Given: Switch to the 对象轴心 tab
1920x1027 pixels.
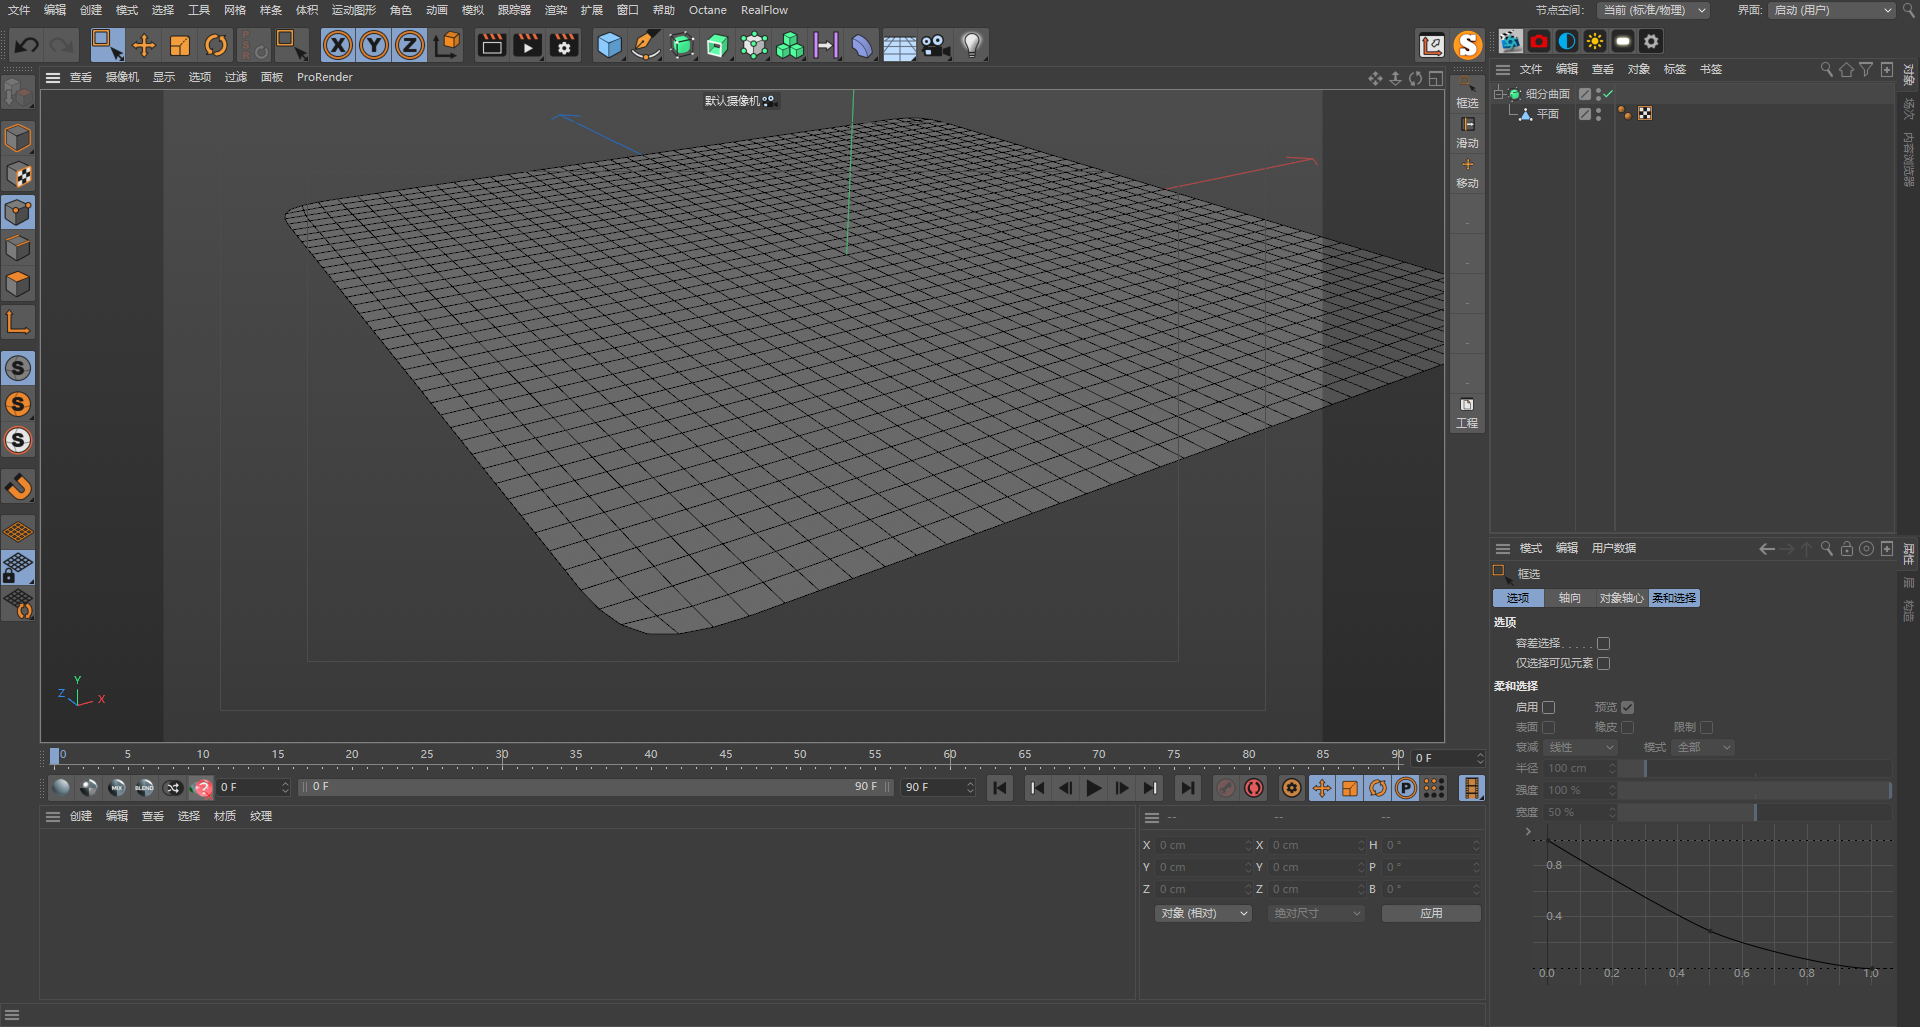Looking at the screenshot, I should [1621, 598].
